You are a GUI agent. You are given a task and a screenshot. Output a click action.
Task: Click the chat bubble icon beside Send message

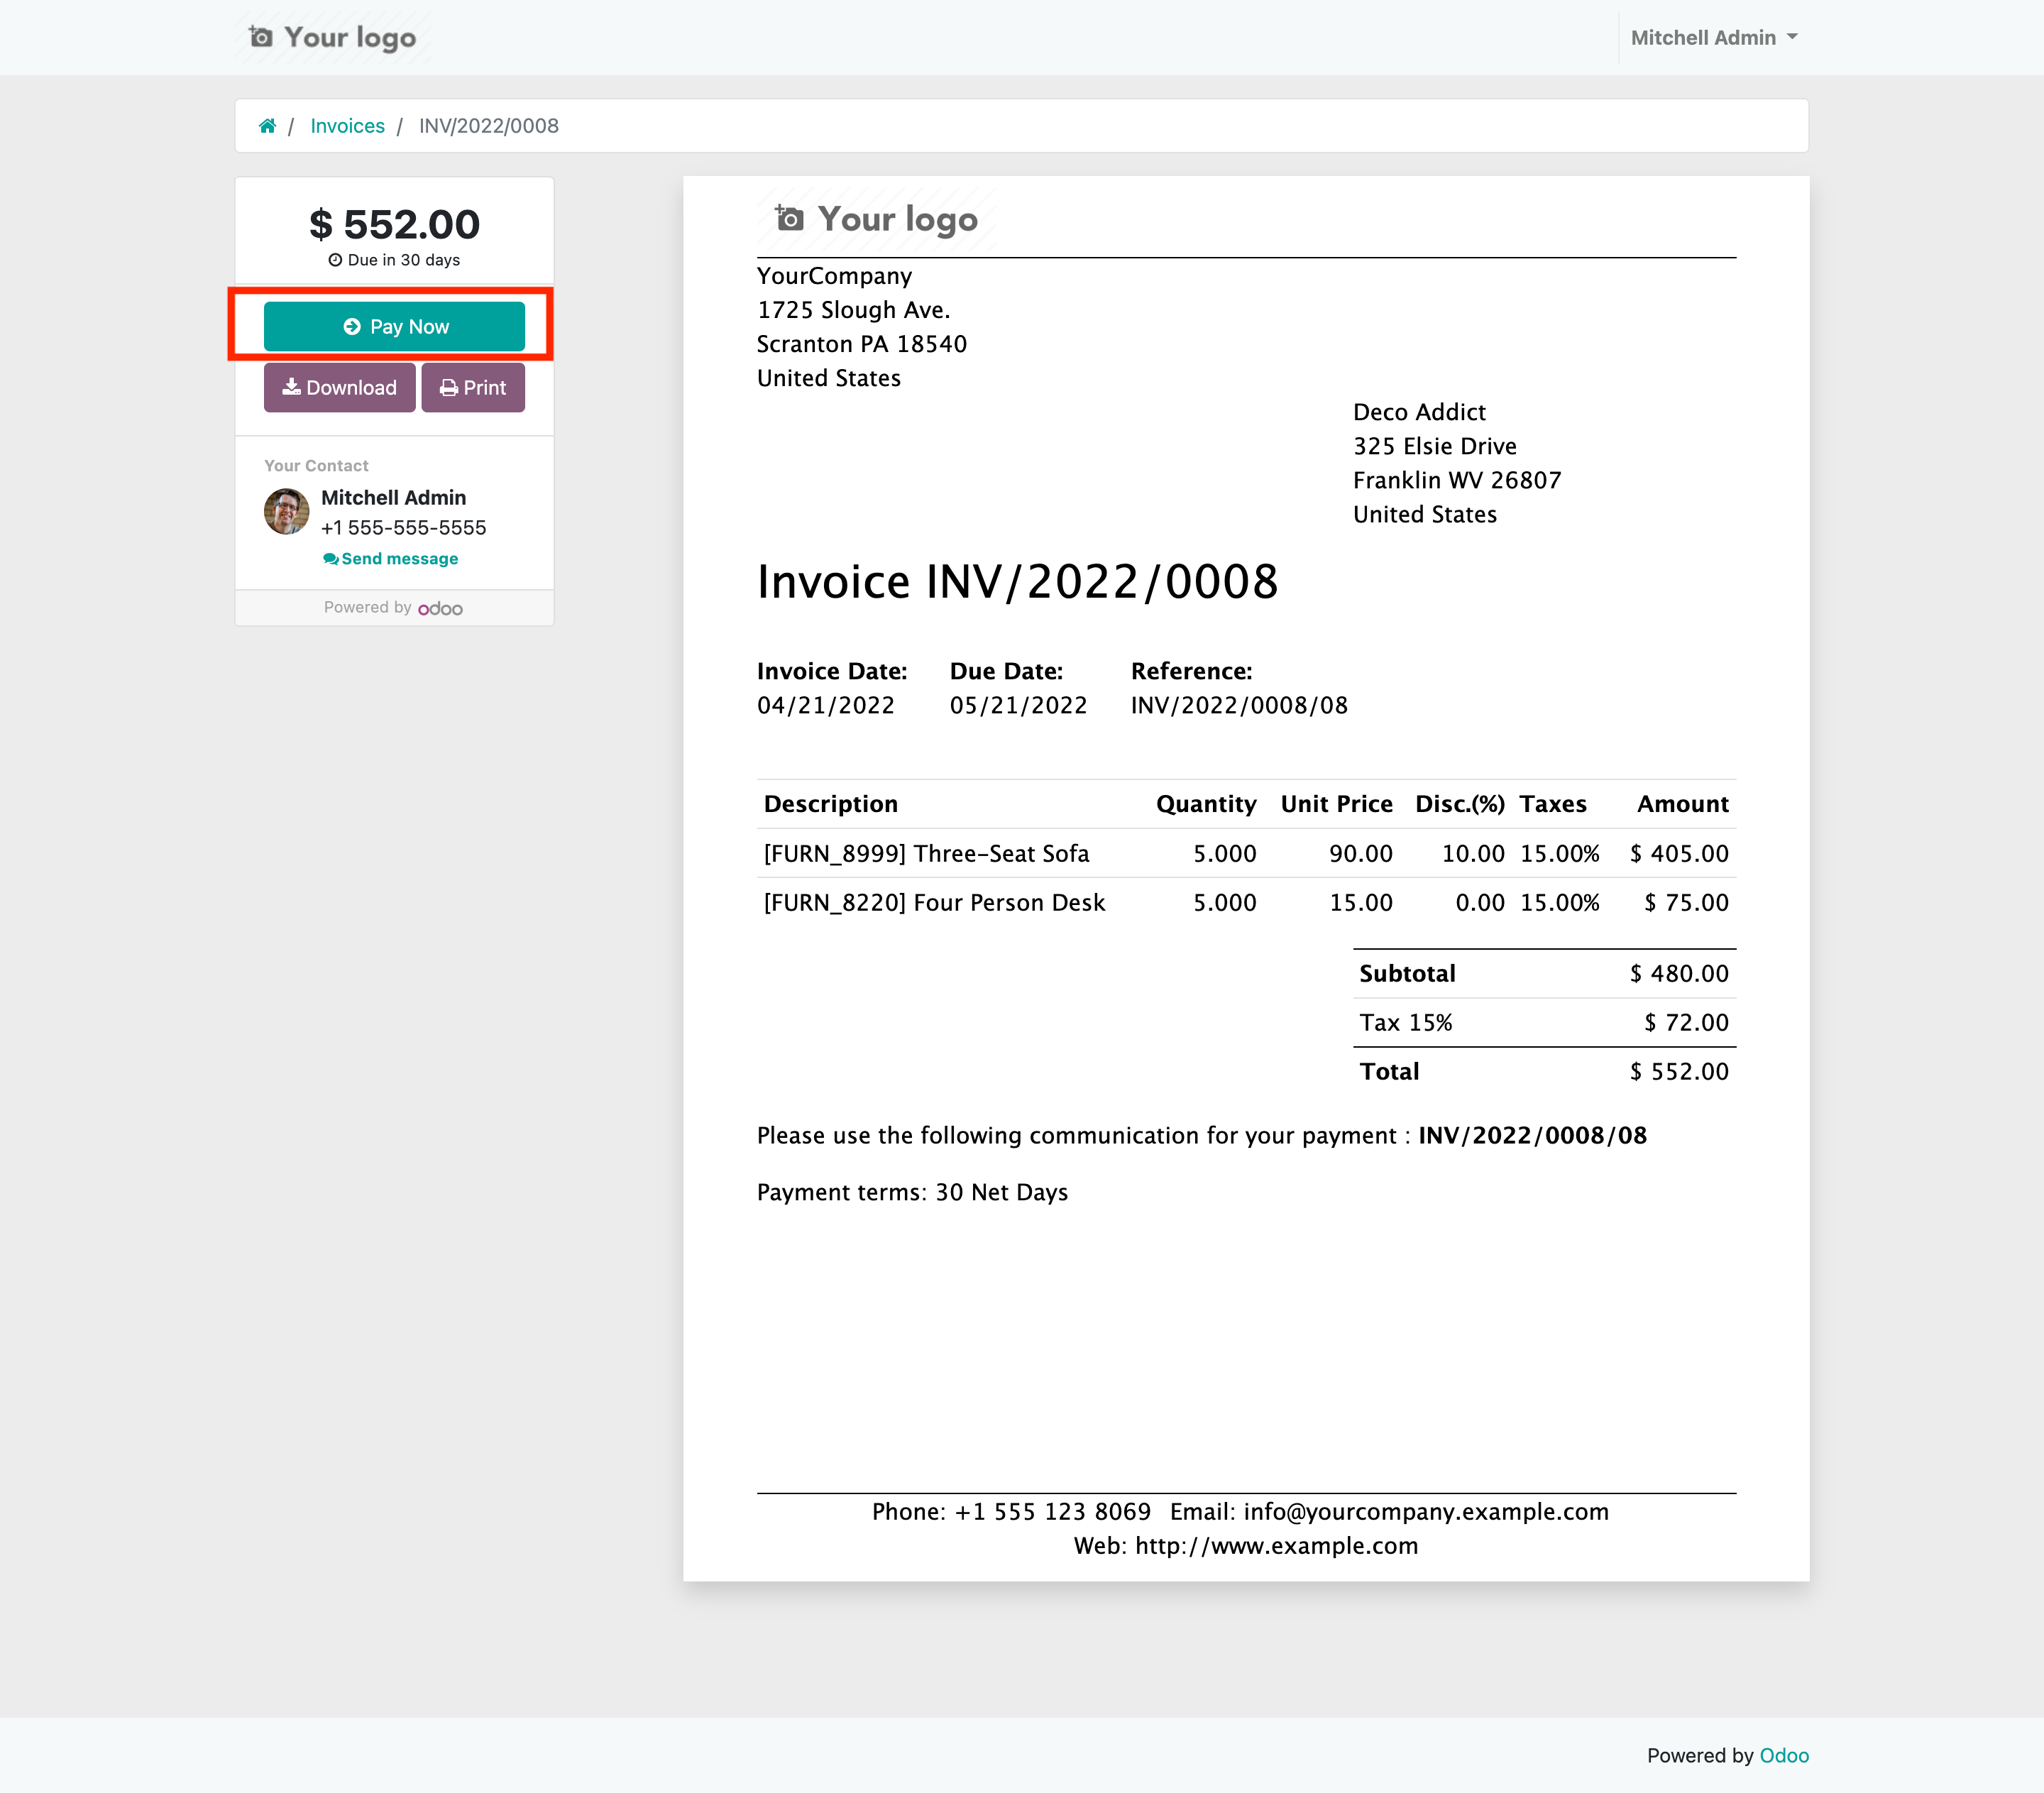pos(330,559)
